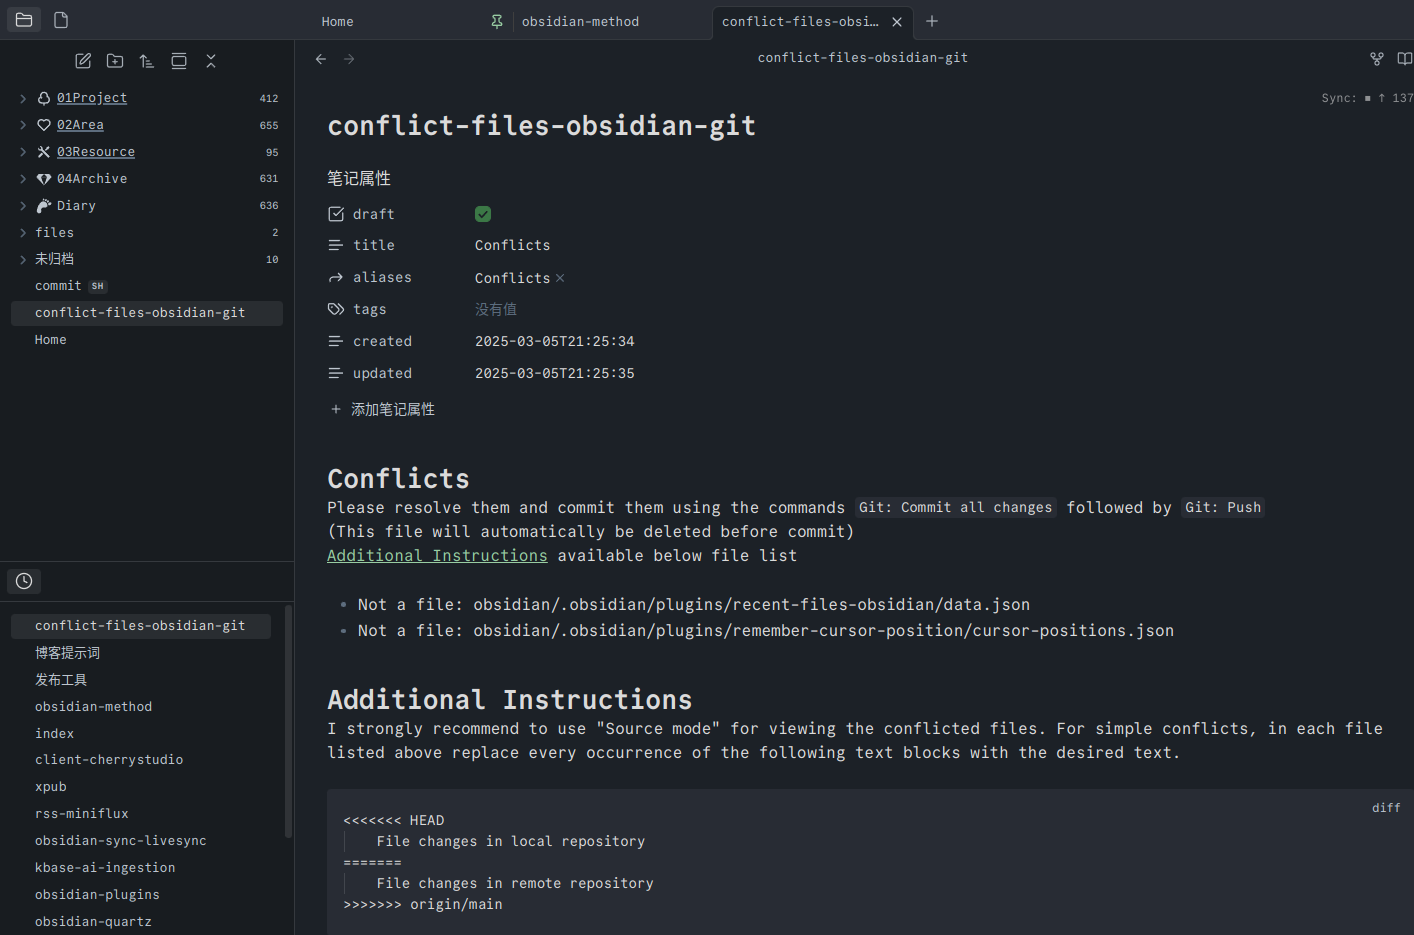Switch to reading view book icon
Image resolution: width=1414 pixels, height=935 pixels.
pos(1404,59)
